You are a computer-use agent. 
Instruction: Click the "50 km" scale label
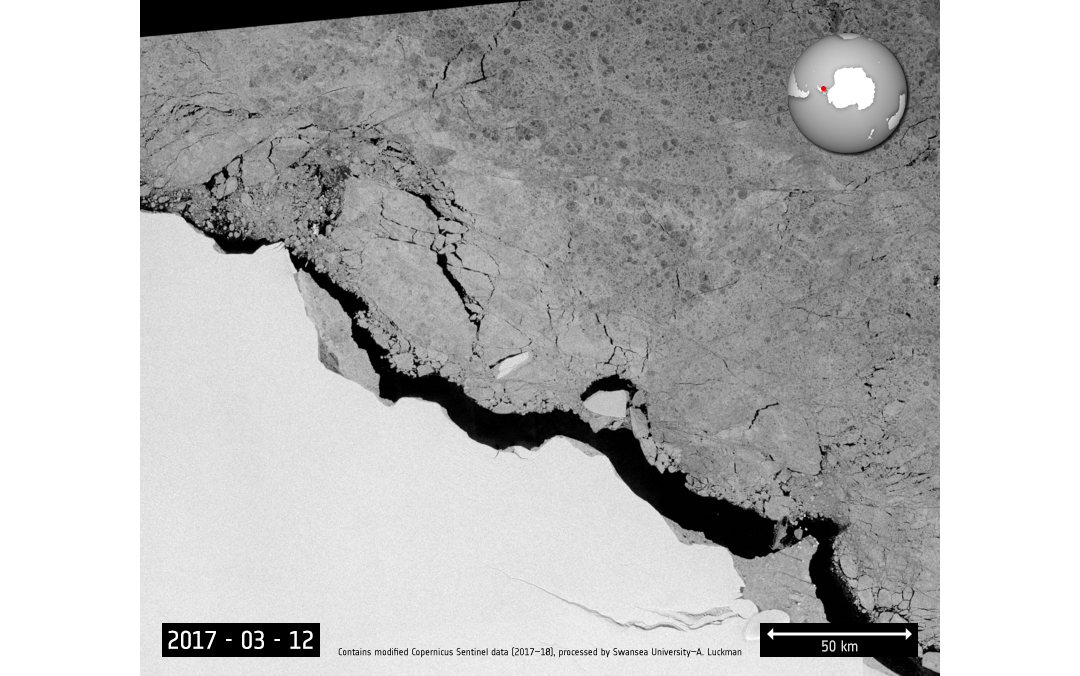(839, 647)
